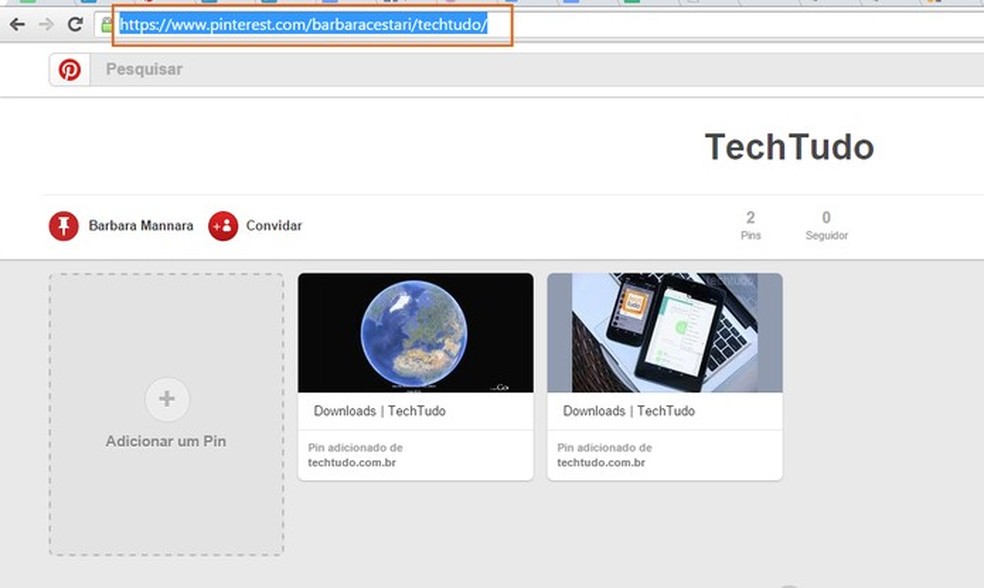The height and width of the screenshot is (588, 984).
Task: Open techtudo.com.br source under tablet pin
Action: coord(601,462)
